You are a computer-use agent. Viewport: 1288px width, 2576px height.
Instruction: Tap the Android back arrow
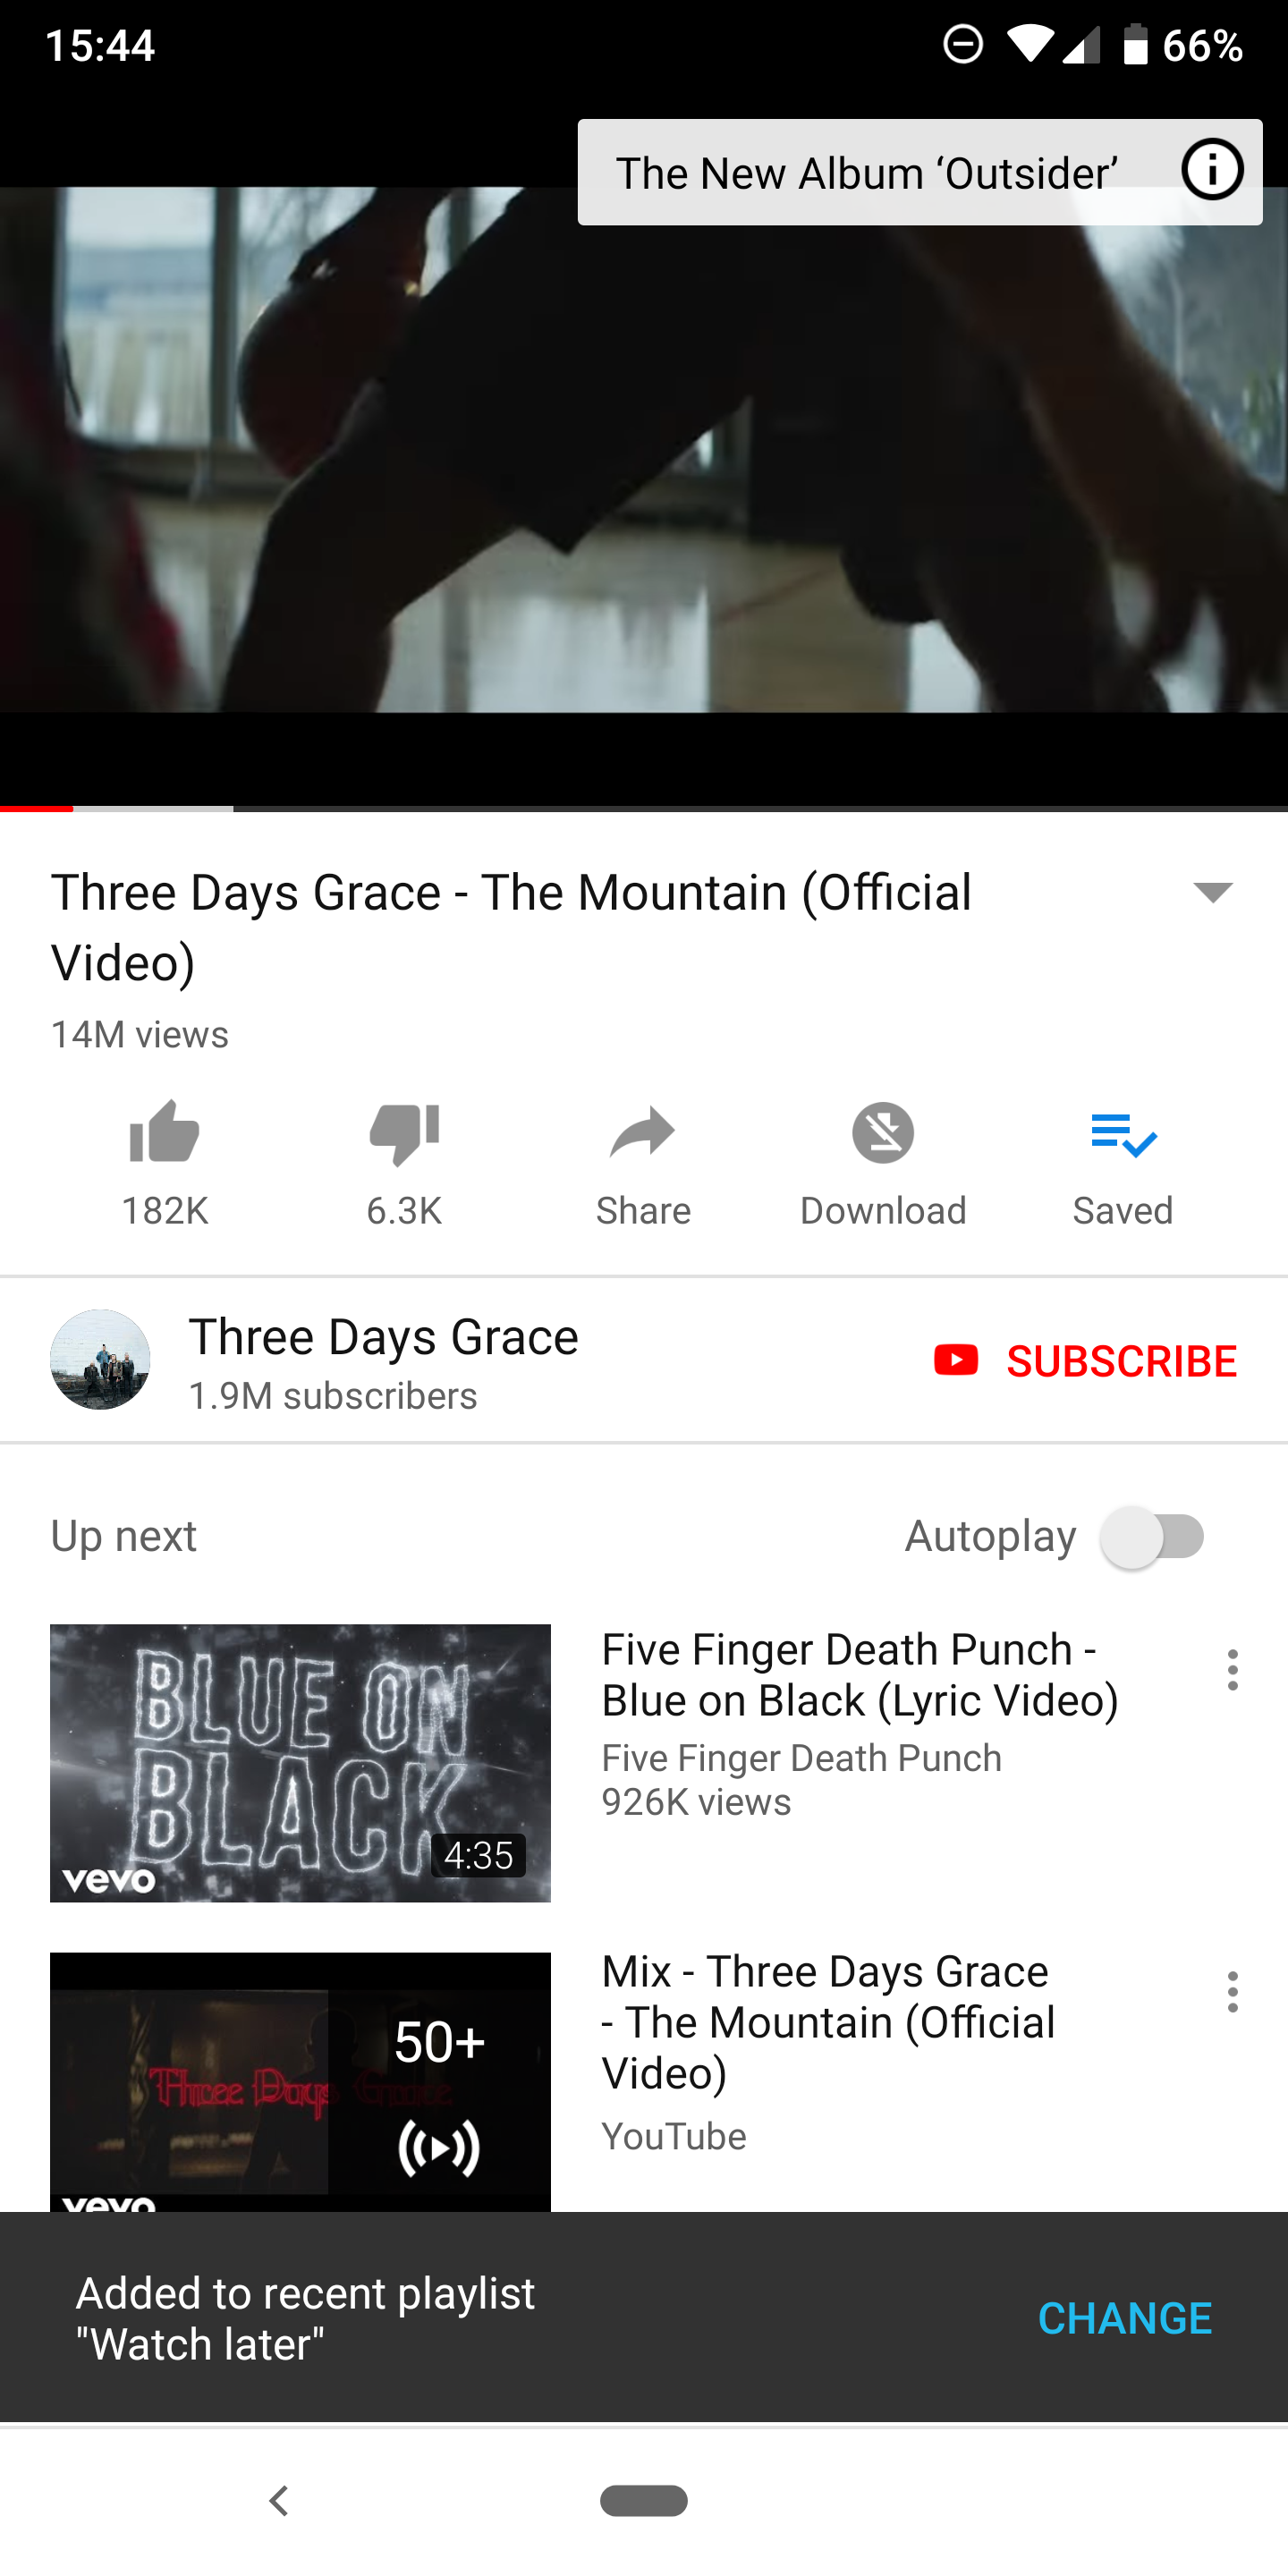279,2500
